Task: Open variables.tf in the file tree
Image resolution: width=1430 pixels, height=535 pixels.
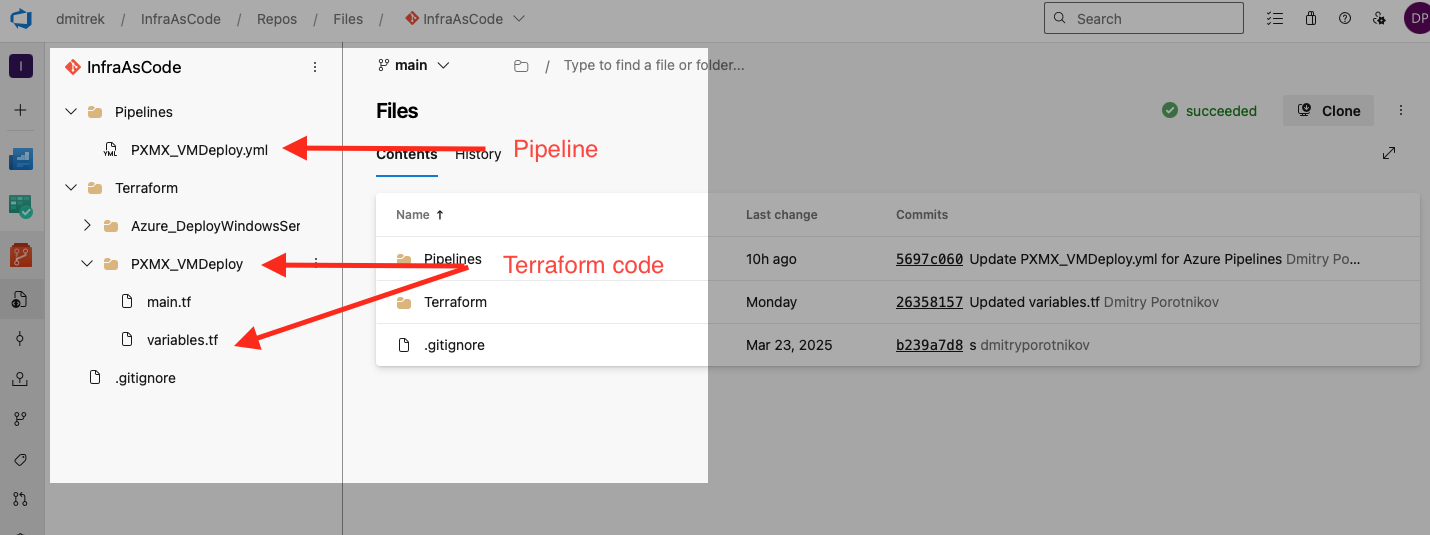Action: coord(182,340)
